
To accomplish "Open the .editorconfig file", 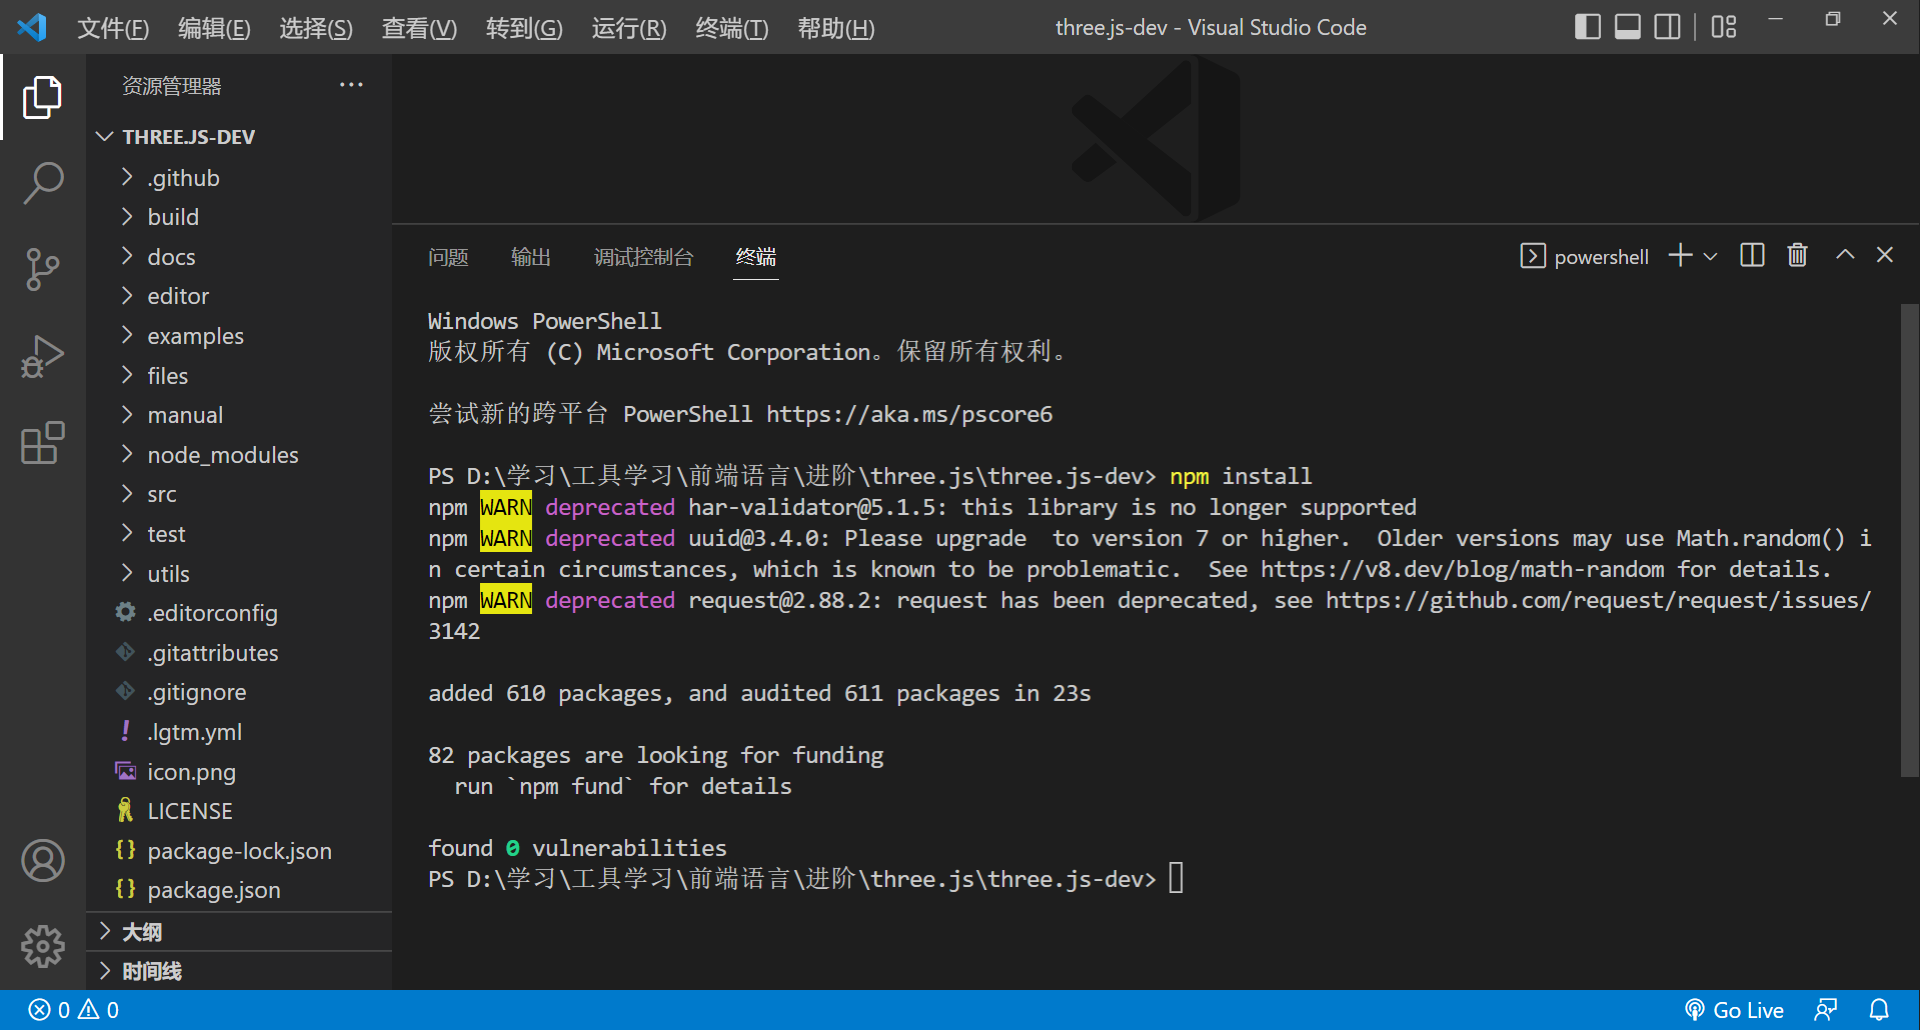I will 239,613.
